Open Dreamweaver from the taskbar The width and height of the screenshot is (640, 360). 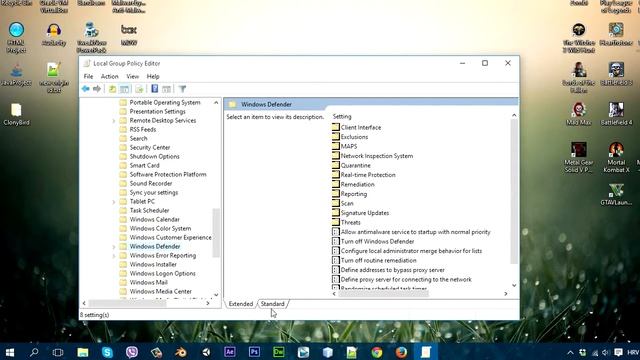tap(279, 352)
